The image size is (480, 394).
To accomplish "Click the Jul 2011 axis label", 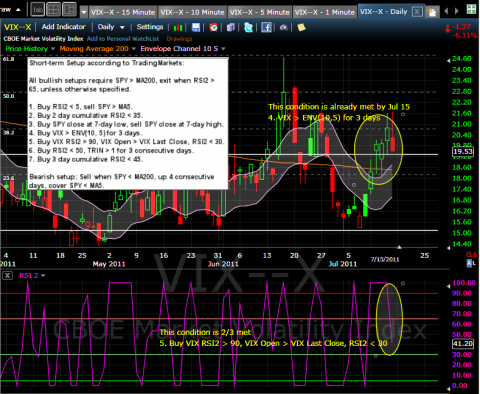I will (343, 264).
